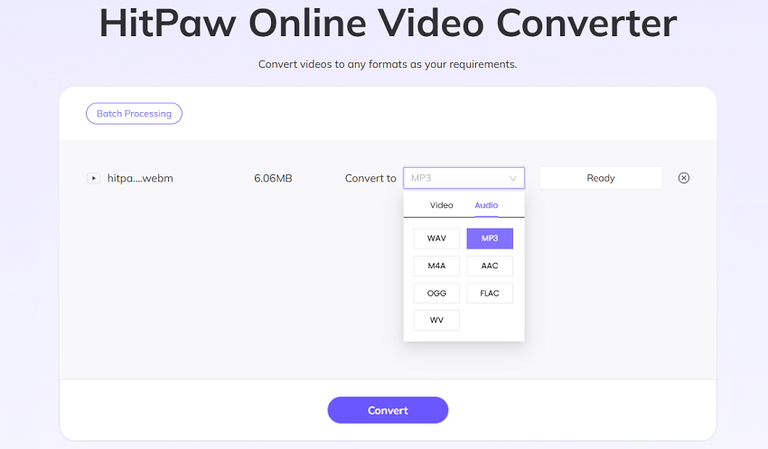Choose M4A output format
Screen dimensions: 768x449
pyautogui.click(x=436, y=266)
